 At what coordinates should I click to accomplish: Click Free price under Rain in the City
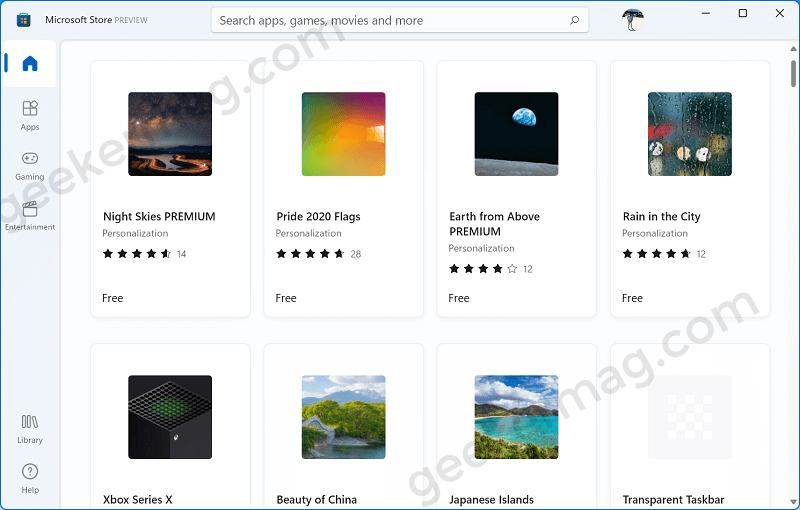tap(632, 298)
